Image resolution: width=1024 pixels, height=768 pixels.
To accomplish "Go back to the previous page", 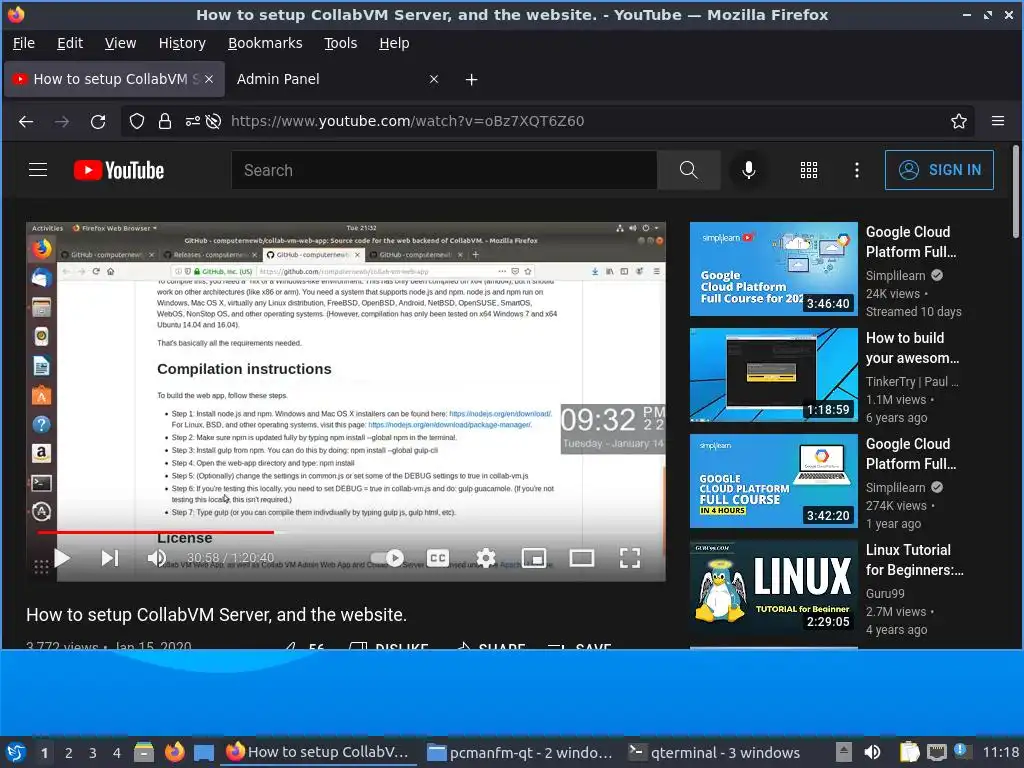I will coord(25,121).
